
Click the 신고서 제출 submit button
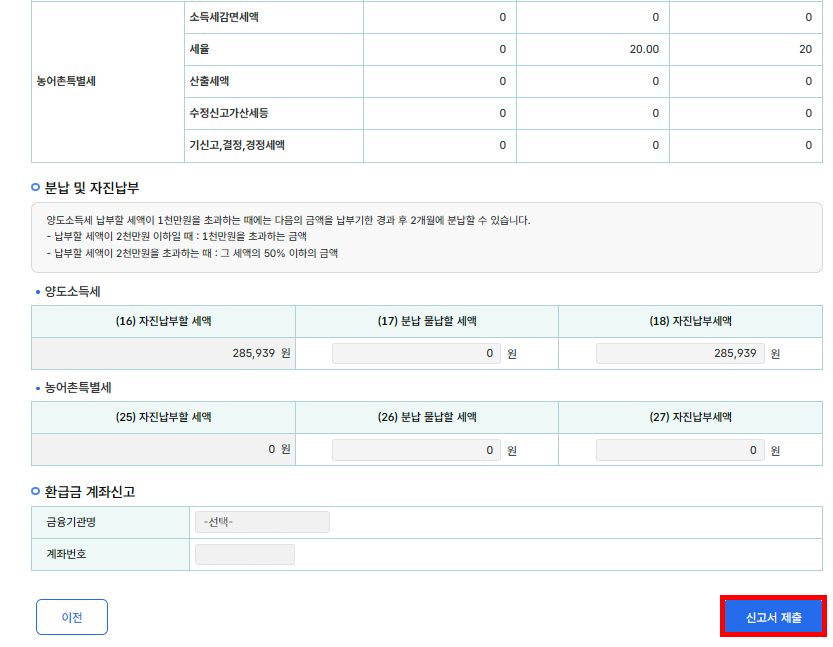pos(774,617)
